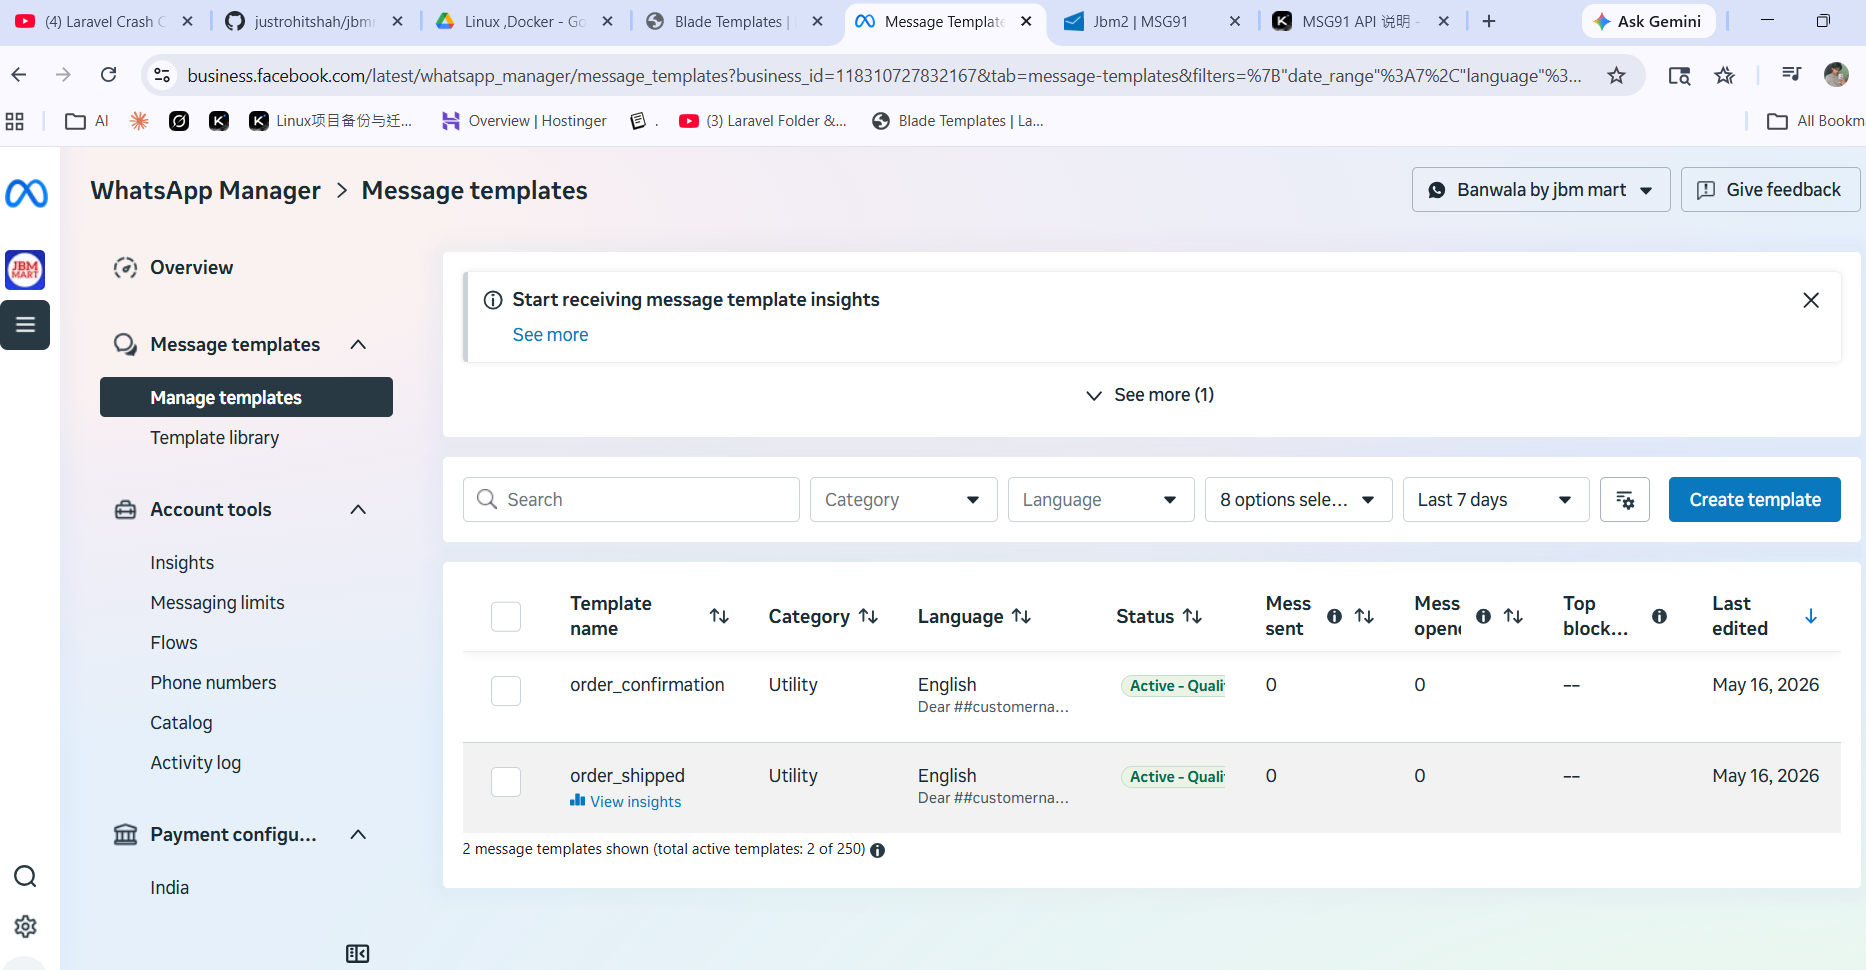Open the table column settings icon
The image size is (1866, 970).
pos(1625,500)
